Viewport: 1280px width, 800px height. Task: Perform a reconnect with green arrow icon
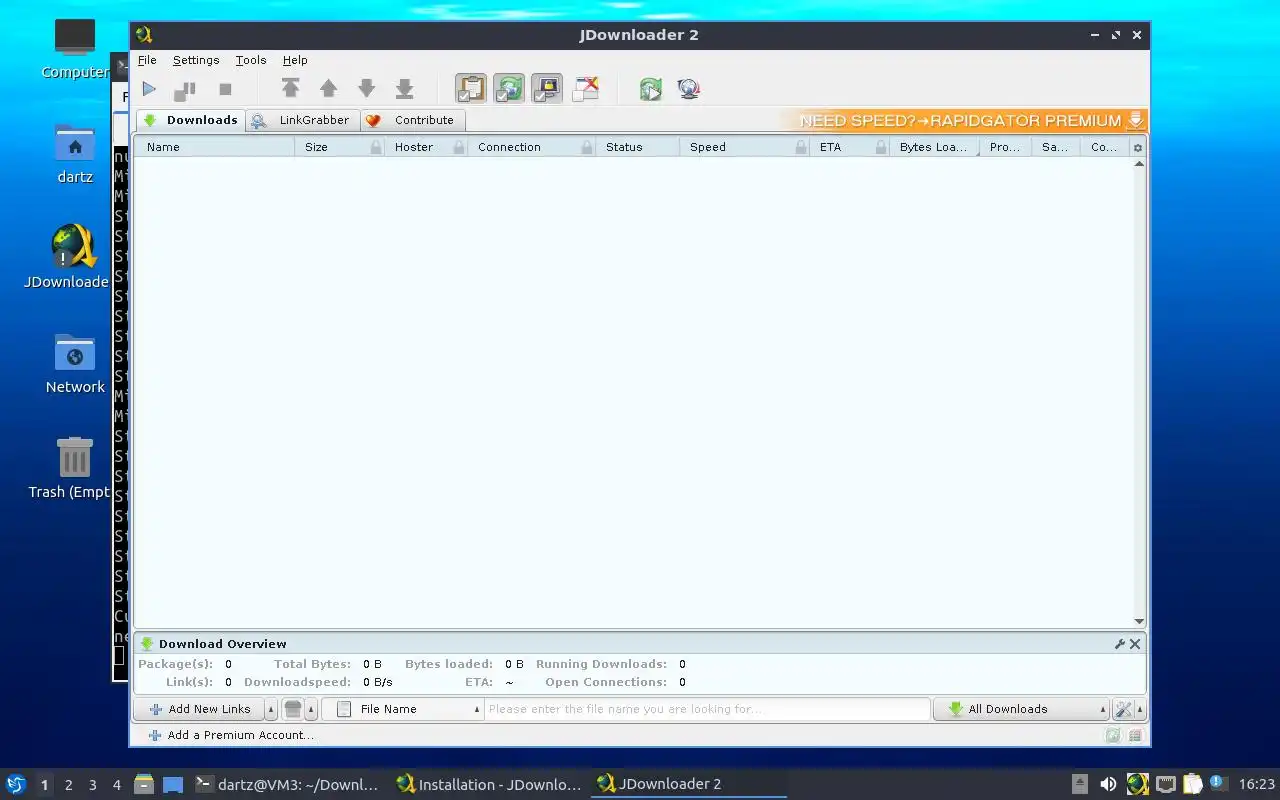pyautogui.click(x=651, y=89)
